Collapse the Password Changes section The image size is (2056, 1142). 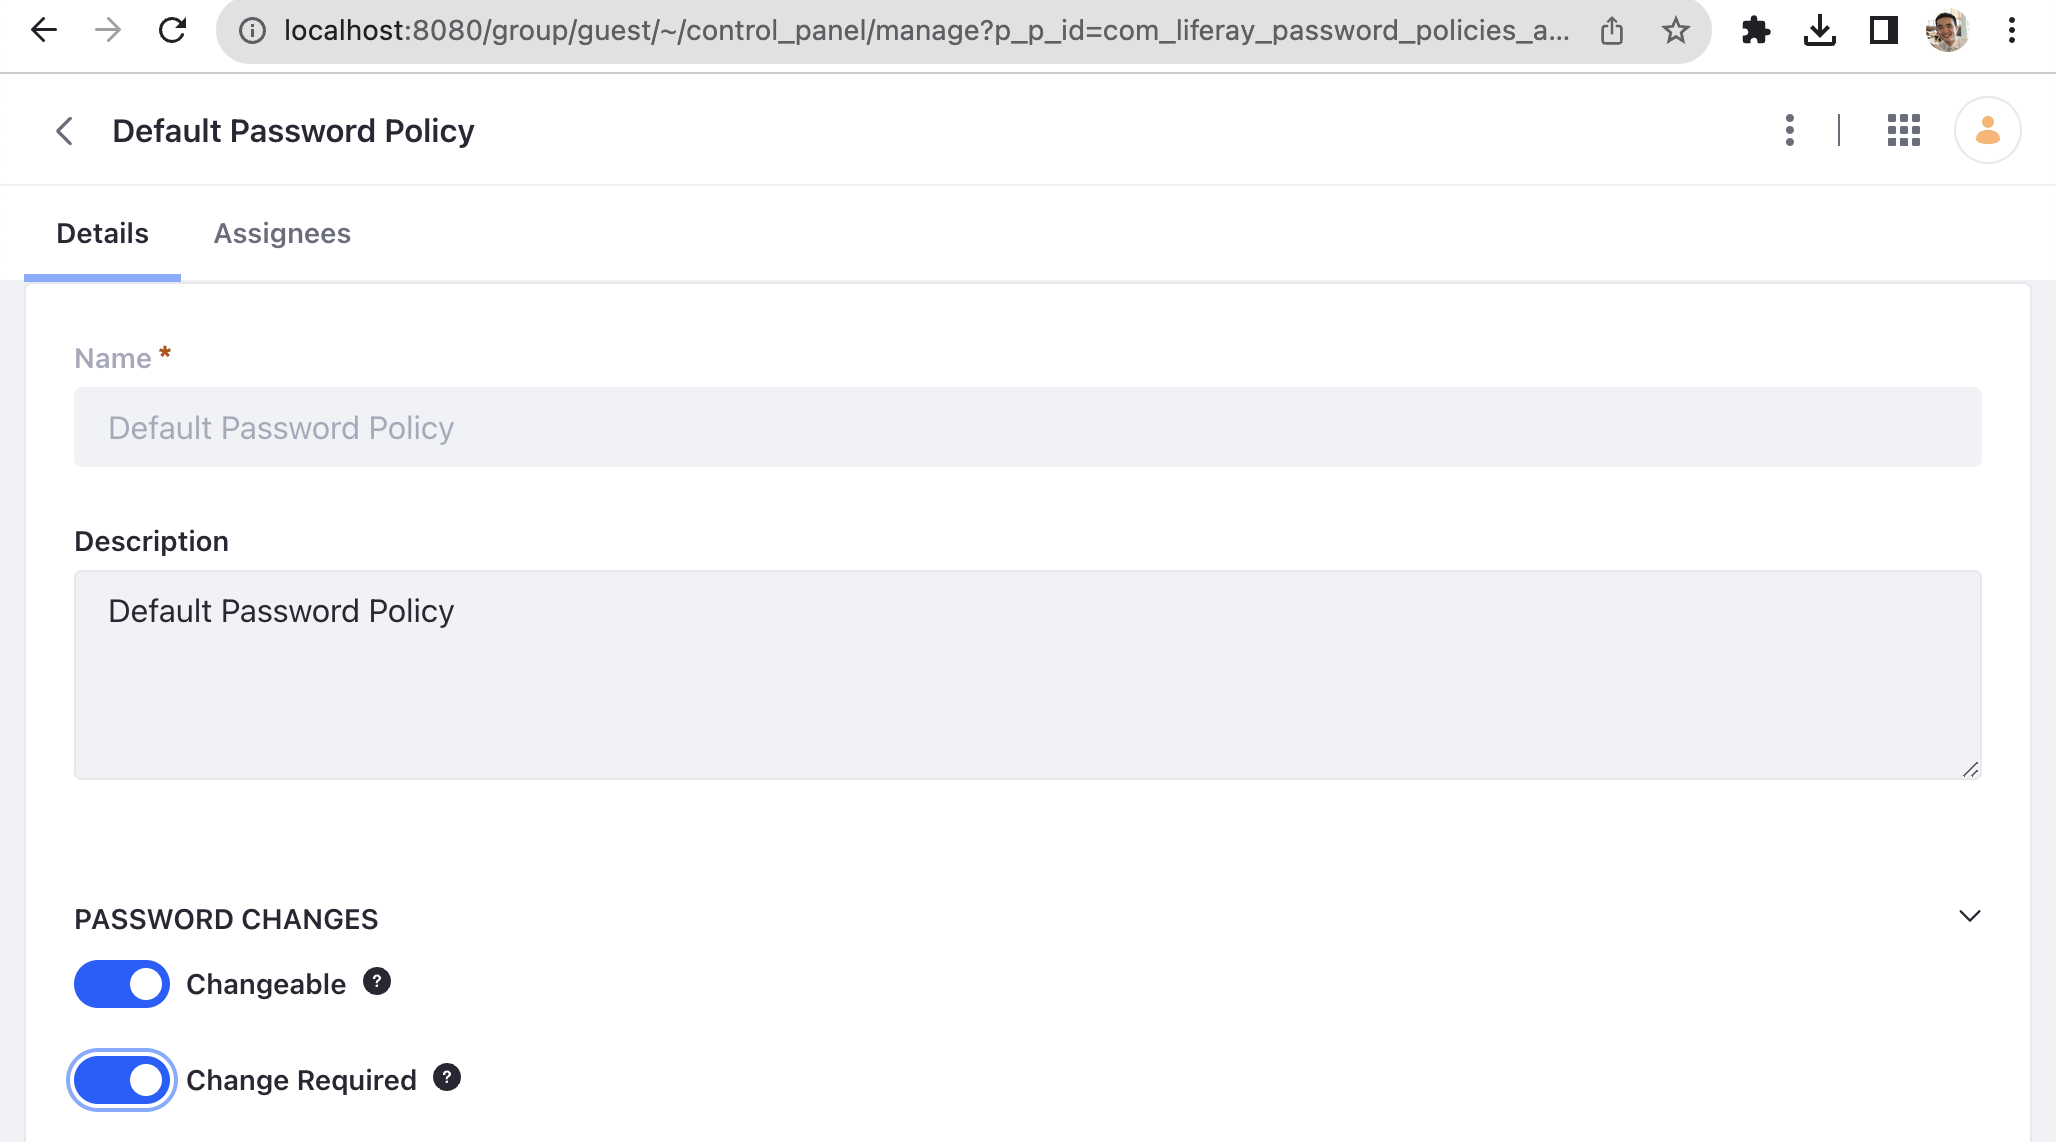pyautogui.click(x=1969, y=916)
